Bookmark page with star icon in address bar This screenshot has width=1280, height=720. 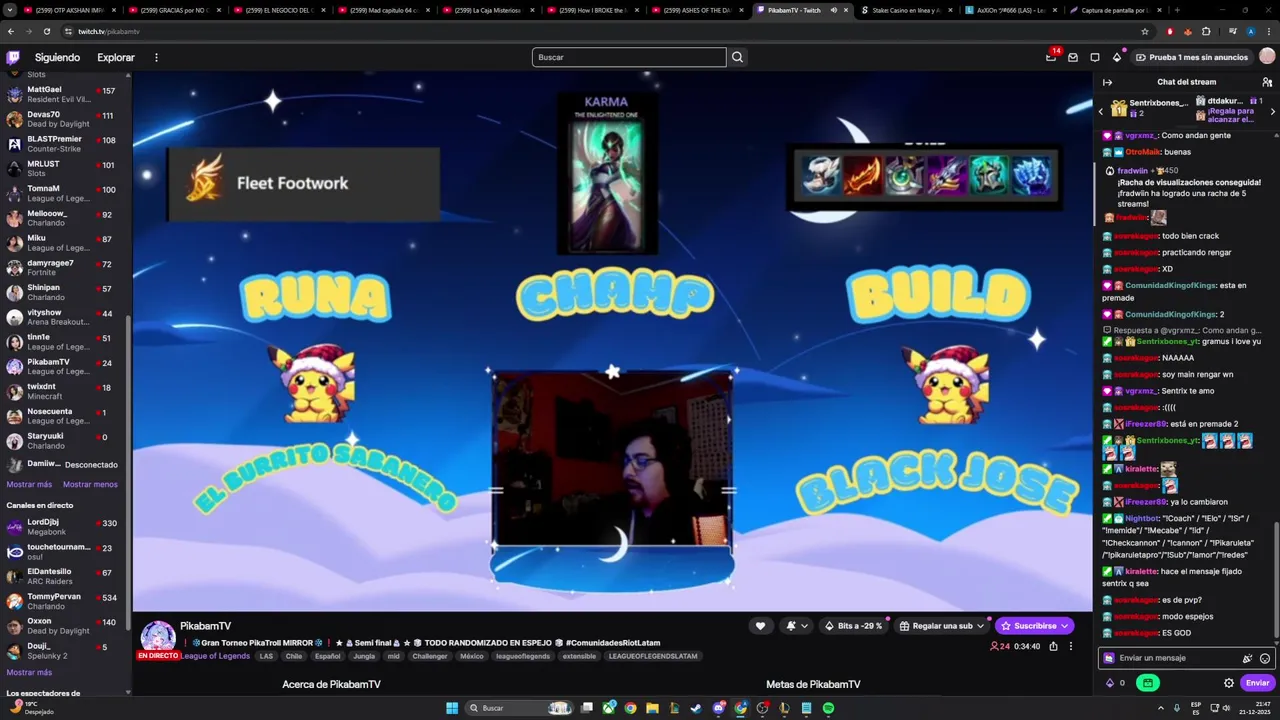1144,31
